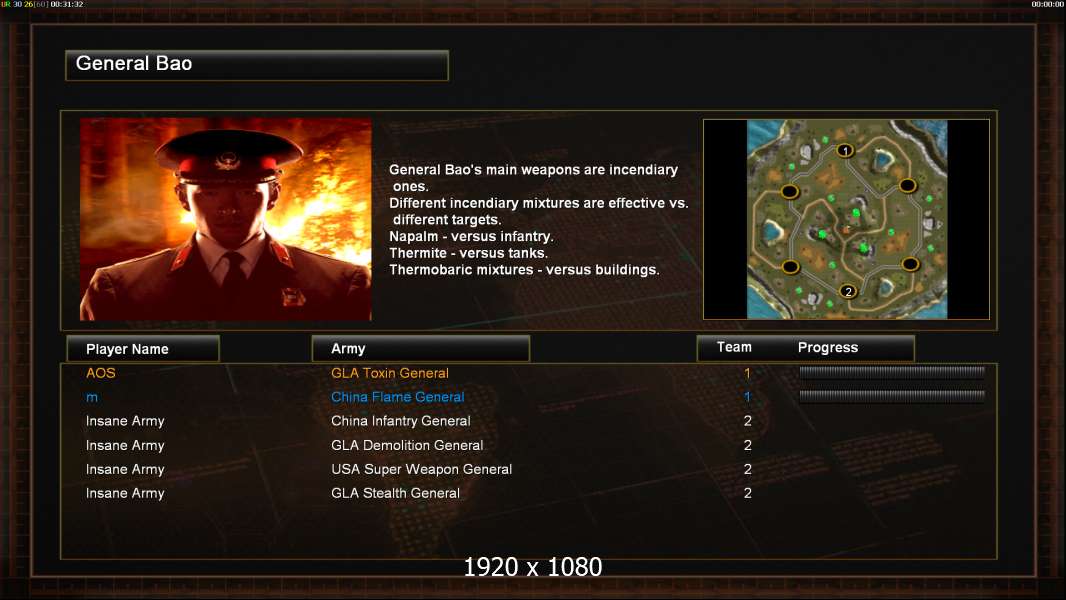Click the Army column header
The image size is (1066, 600).
point(420,349)
